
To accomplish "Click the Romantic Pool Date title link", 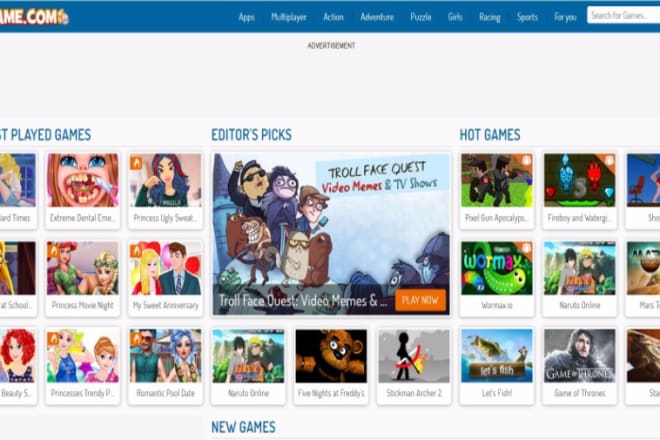I will coord(165,393).
